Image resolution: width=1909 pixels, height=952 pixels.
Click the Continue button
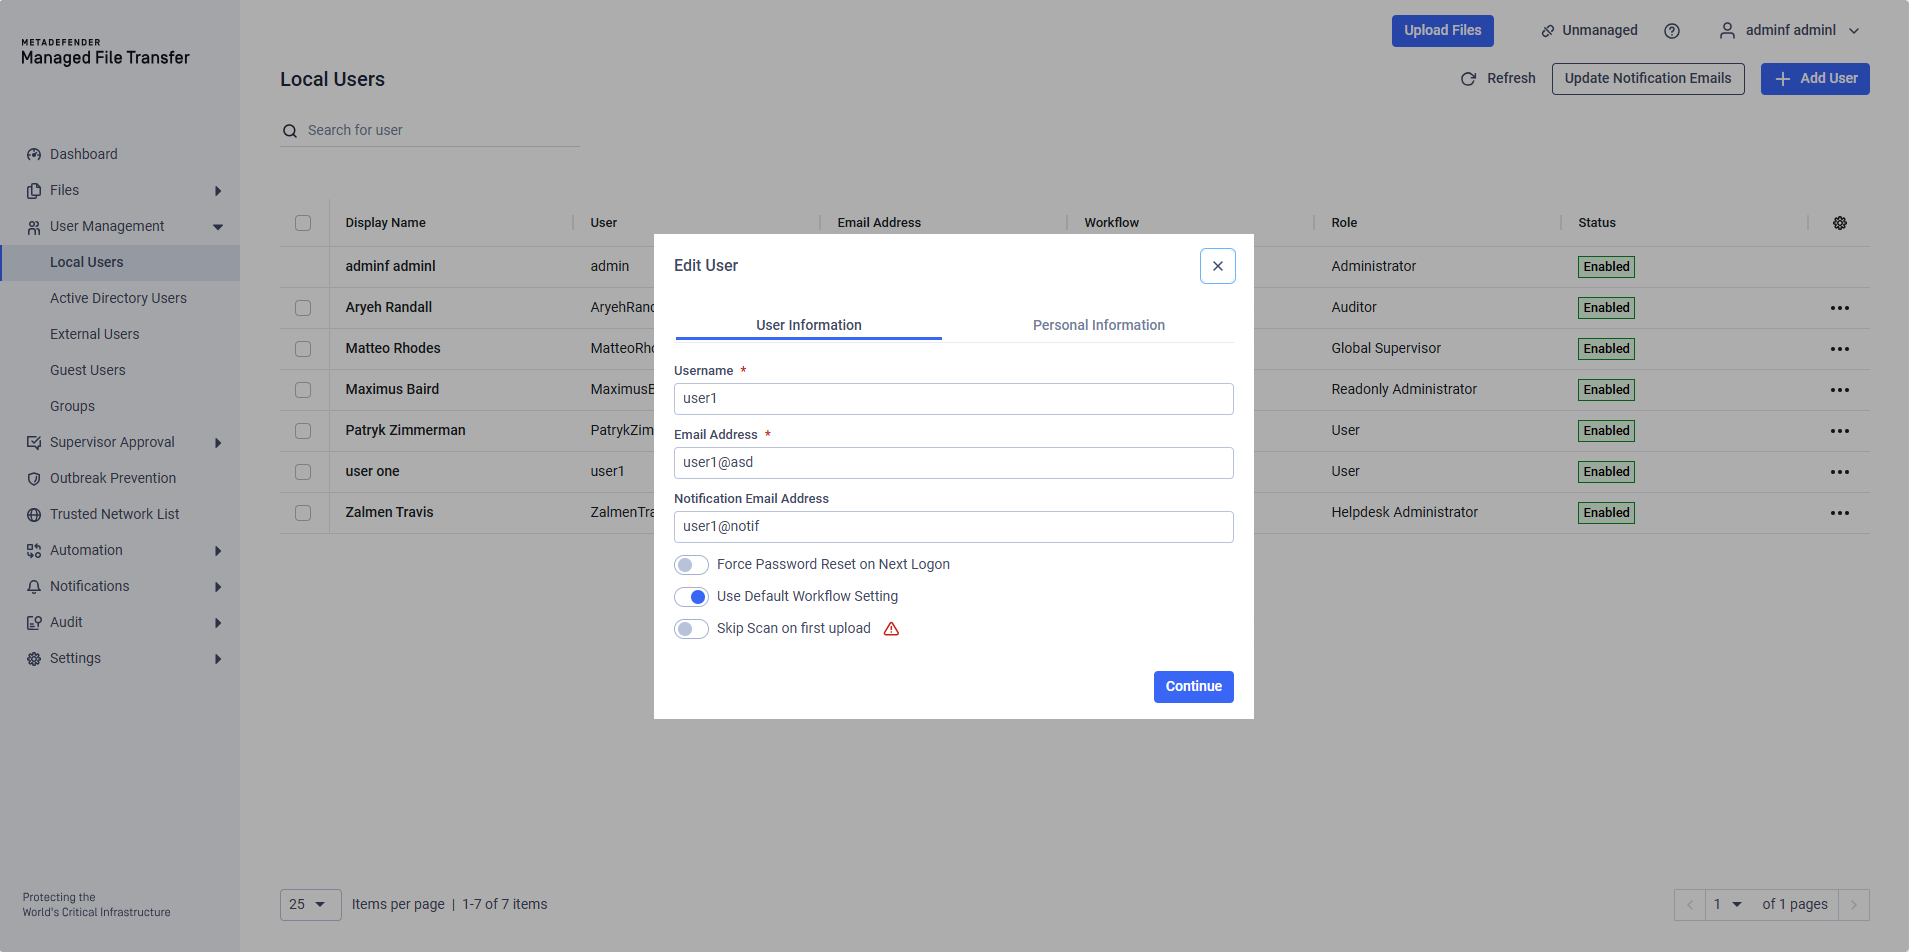point(1192,686)
